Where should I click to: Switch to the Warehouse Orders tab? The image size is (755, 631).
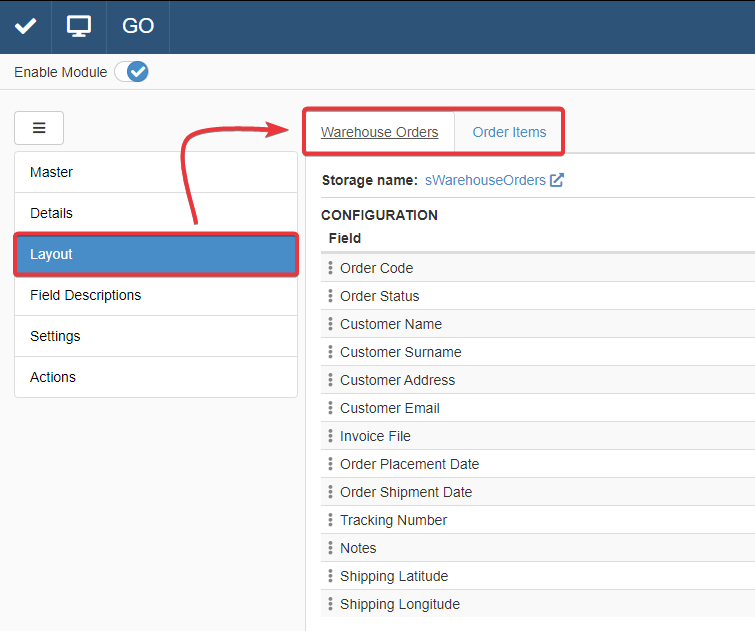[379, 132]
